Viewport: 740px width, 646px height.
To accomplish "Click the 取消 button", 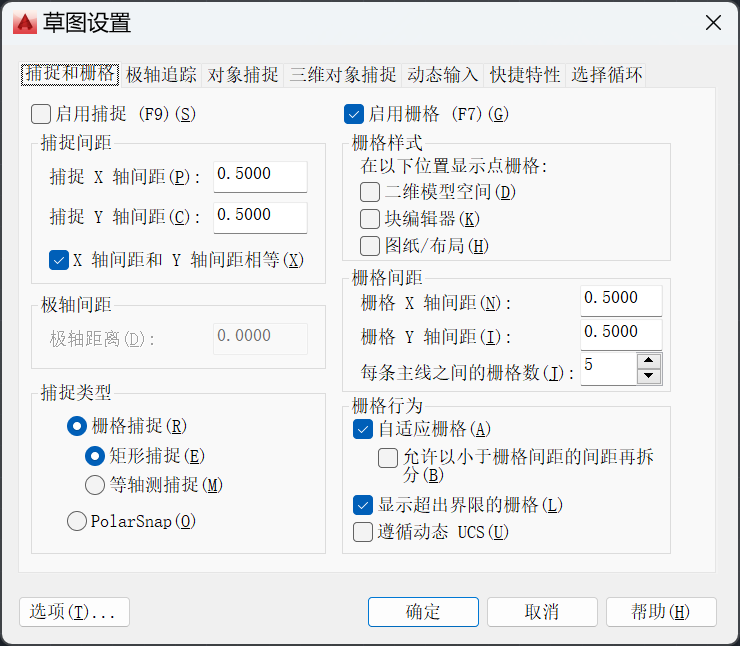I will (x=542, y=612).
